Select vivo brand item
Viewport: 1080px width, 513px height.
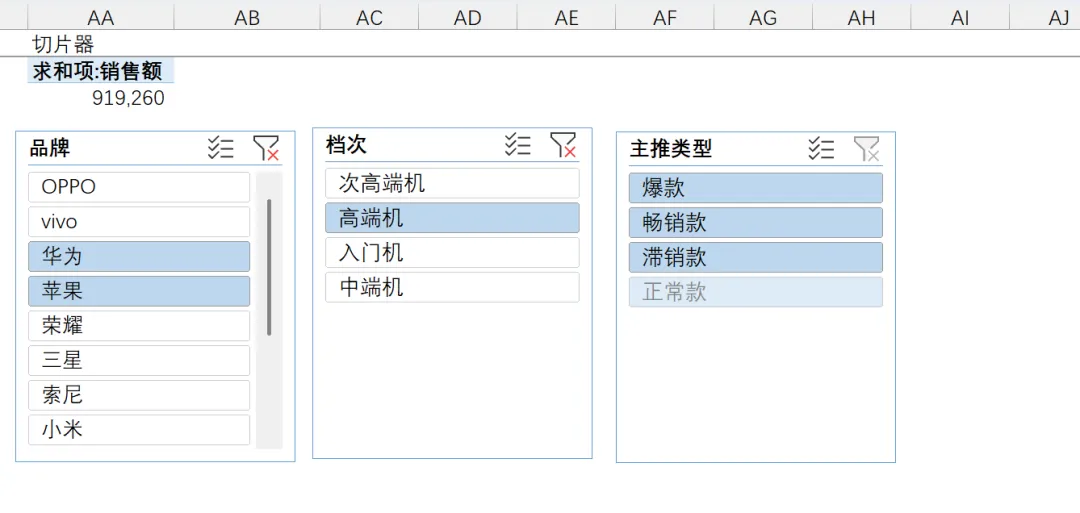pyautogui.click(x=139, y=222)
